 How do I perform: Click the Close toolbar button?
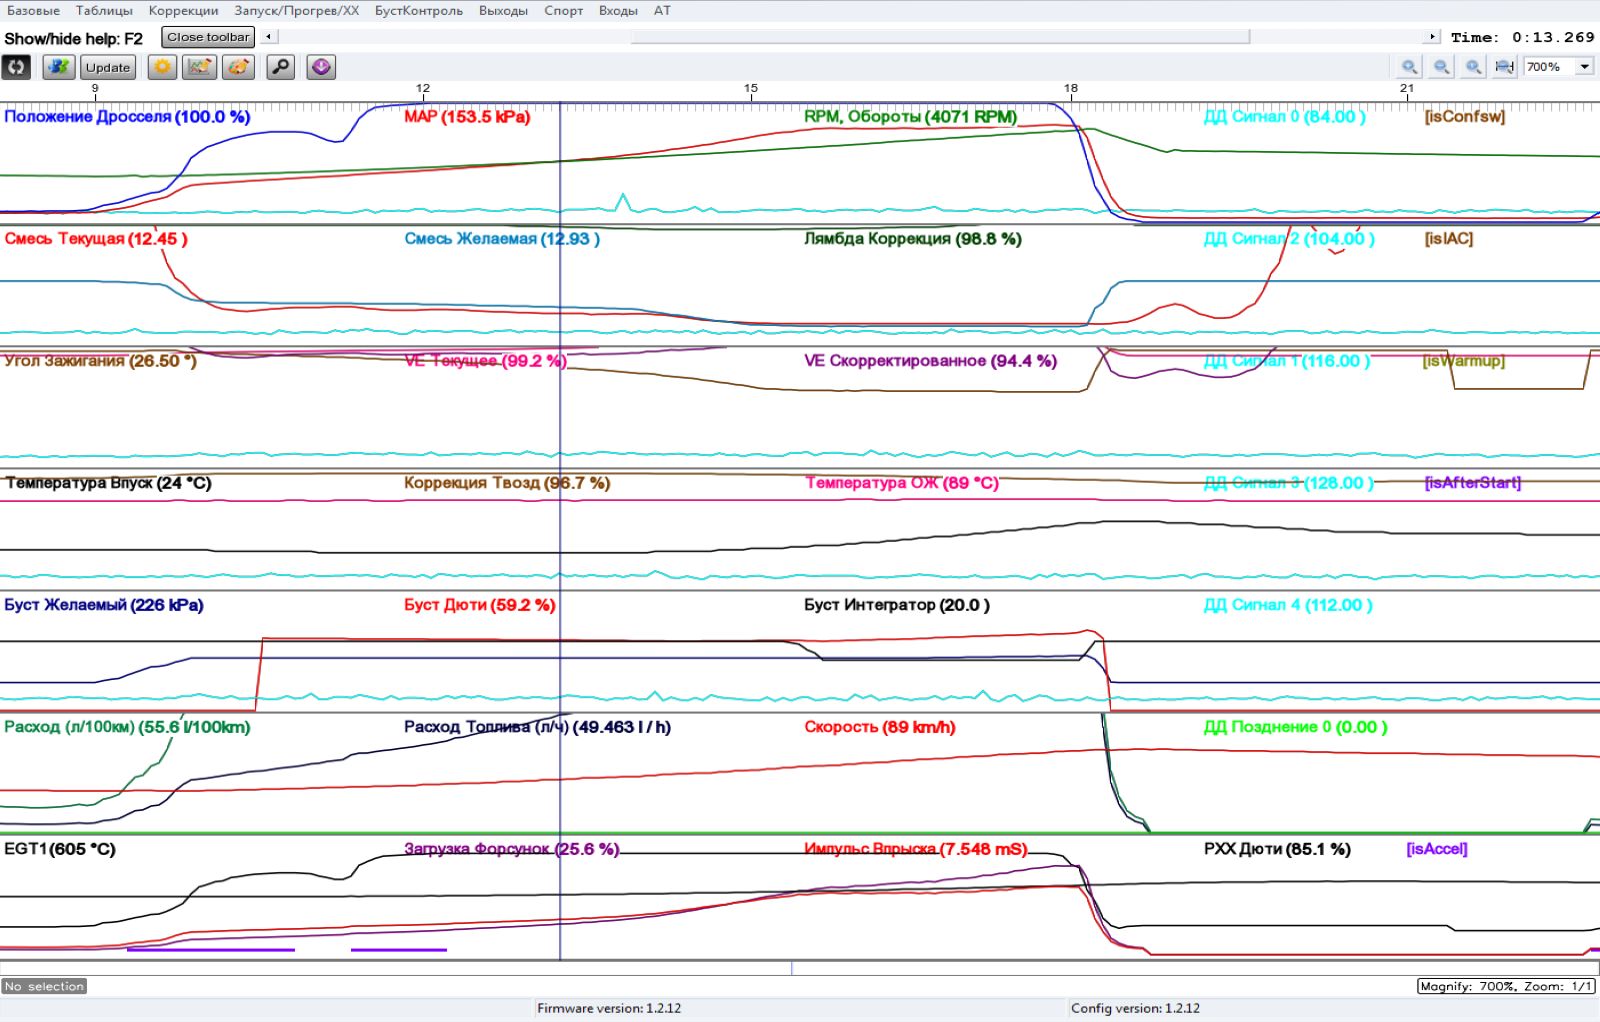click(208, 37)
